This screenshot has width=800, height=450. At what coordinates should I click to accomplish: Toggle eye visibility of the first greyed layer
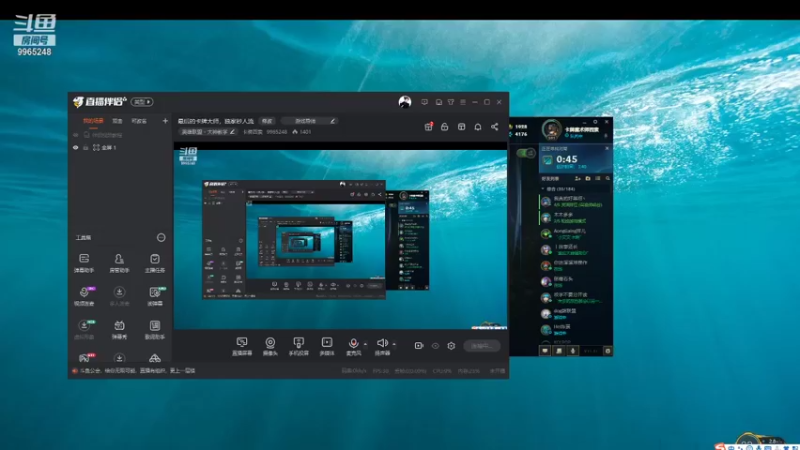76,135
